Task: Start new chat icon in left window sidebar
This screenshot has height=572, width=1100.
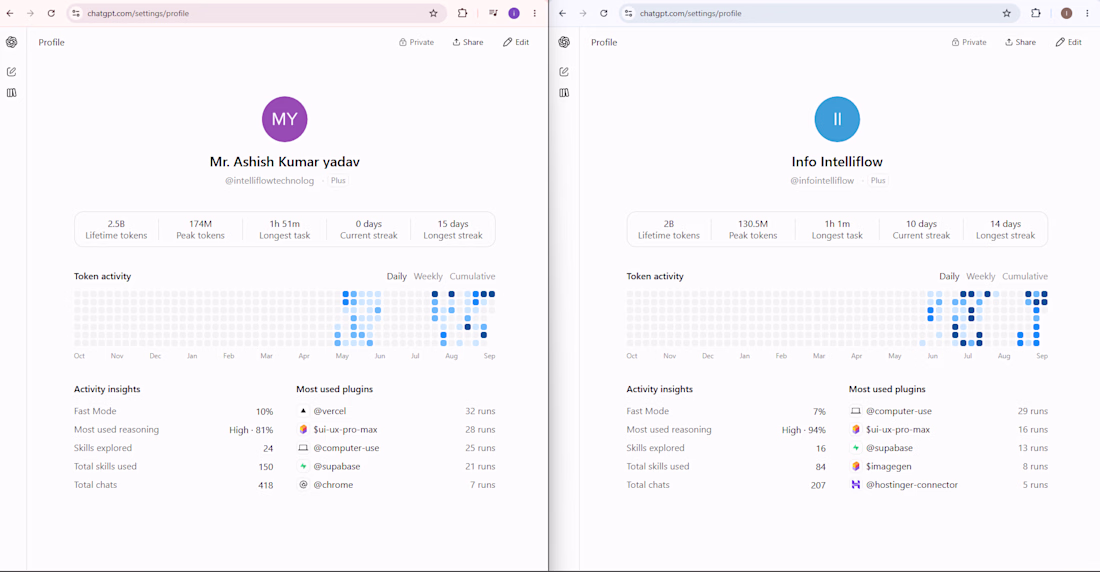Action: pos(12,72)
